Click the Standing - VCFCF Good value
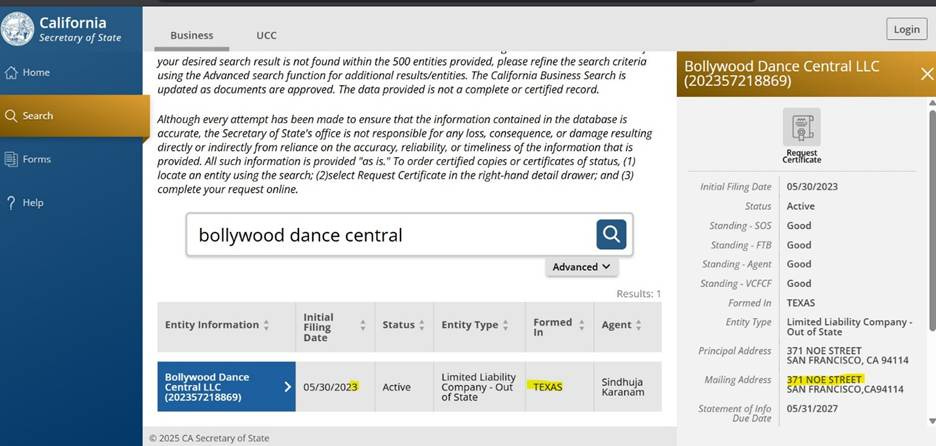This screenshot has width=936, height=446. tap(799, 284)
